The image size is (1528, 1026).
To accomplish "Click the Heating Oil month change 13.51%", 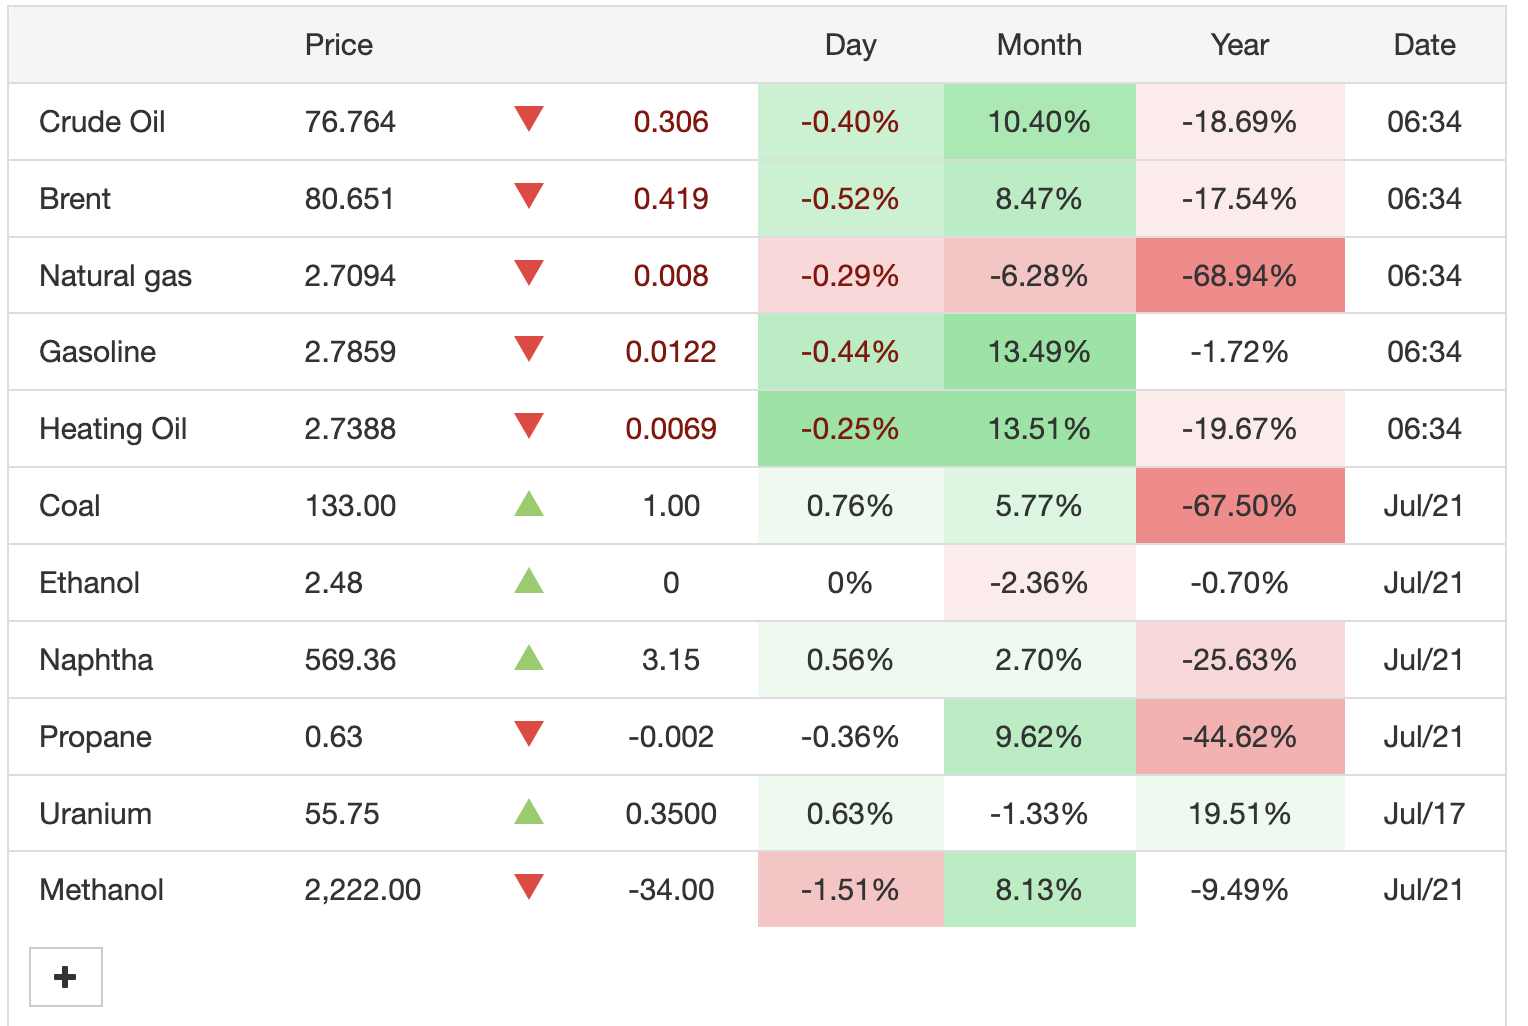I will point(1039,429).
